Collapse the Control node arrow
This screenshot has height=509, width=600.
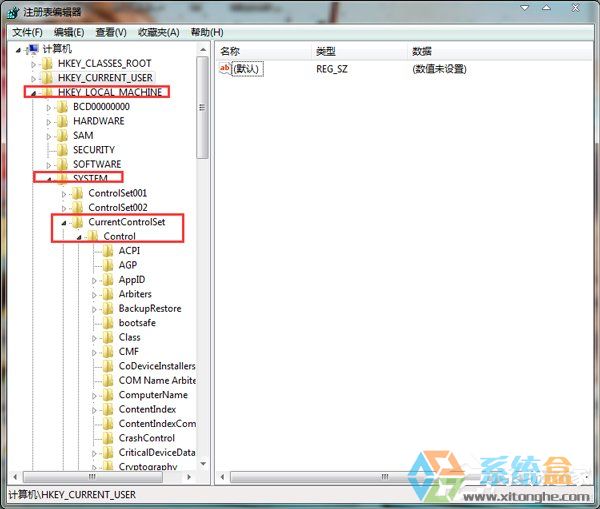tap(79, 237)
